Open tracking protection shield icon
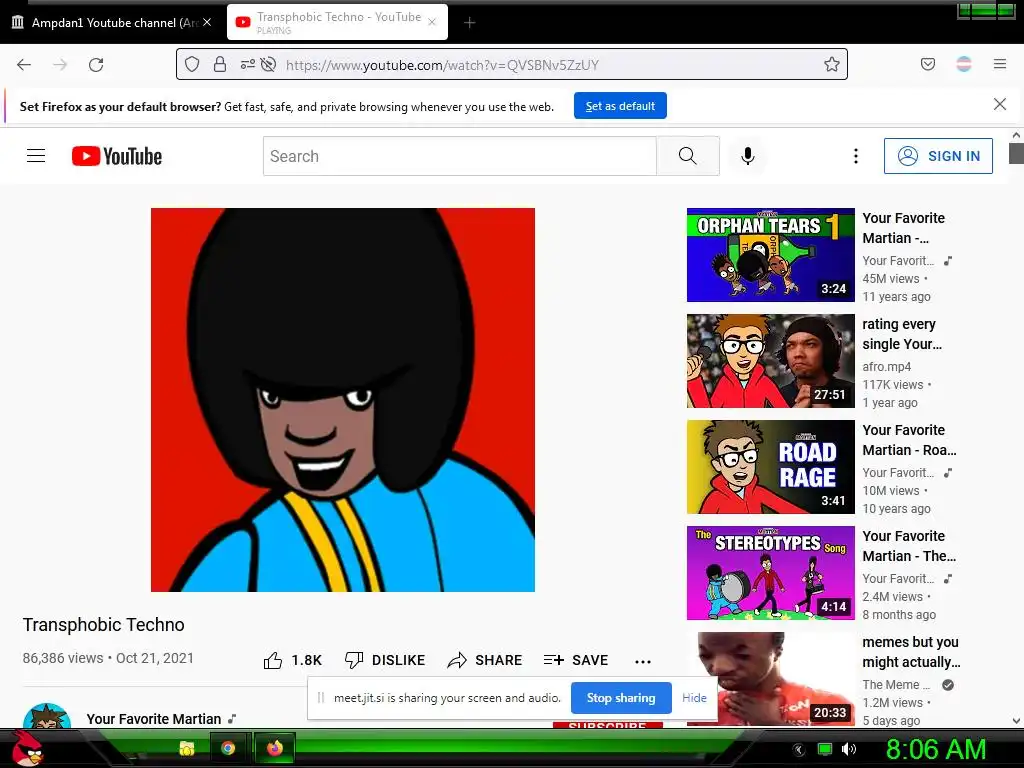The width and height of the screenshot is (1024, 768). [x=192, y=64]
